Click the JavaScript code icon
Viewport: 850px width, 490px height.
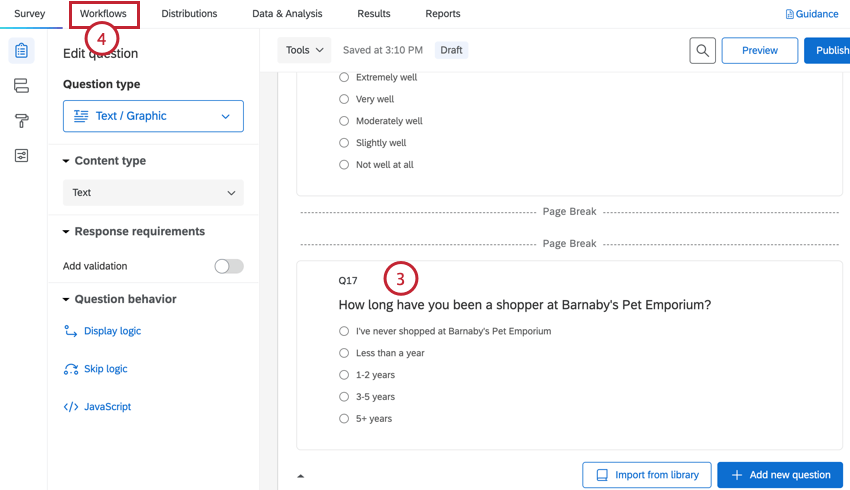[71, 407]
